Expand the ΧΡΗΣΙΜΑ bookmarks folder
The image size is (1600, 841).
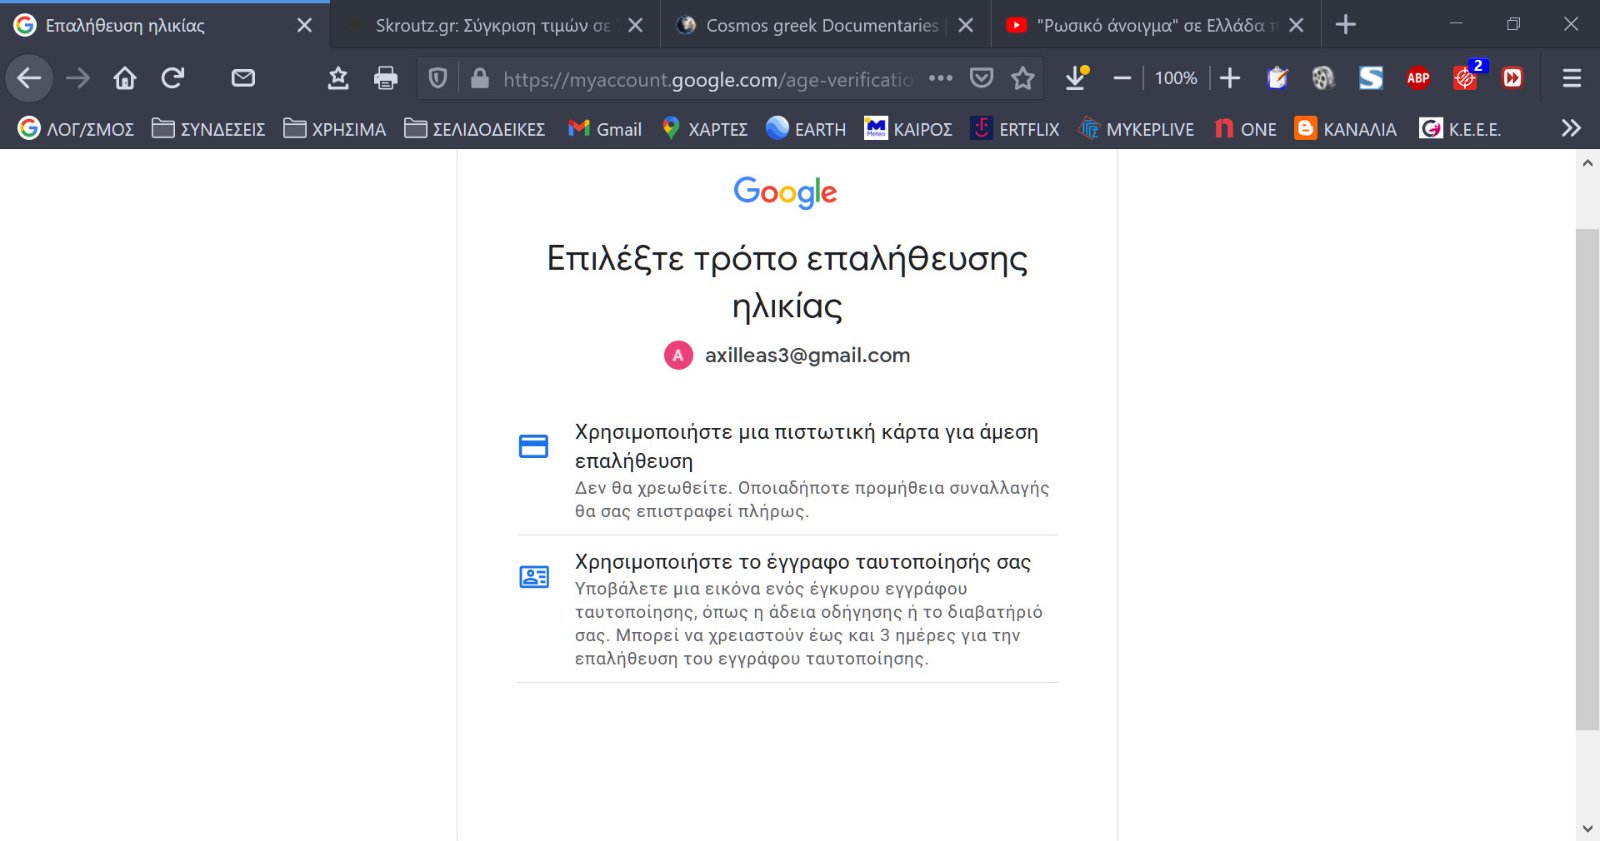(x=335, y=129)
